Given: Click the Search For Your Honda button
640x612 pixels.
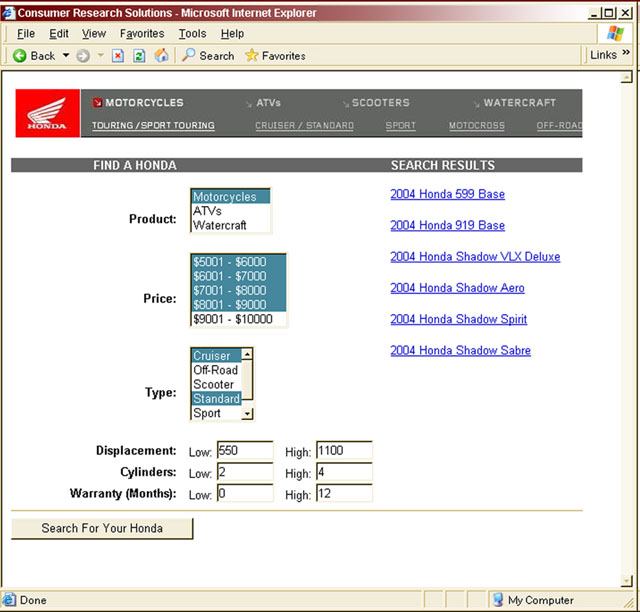Looking at the screenshot, I should (102, 529).
